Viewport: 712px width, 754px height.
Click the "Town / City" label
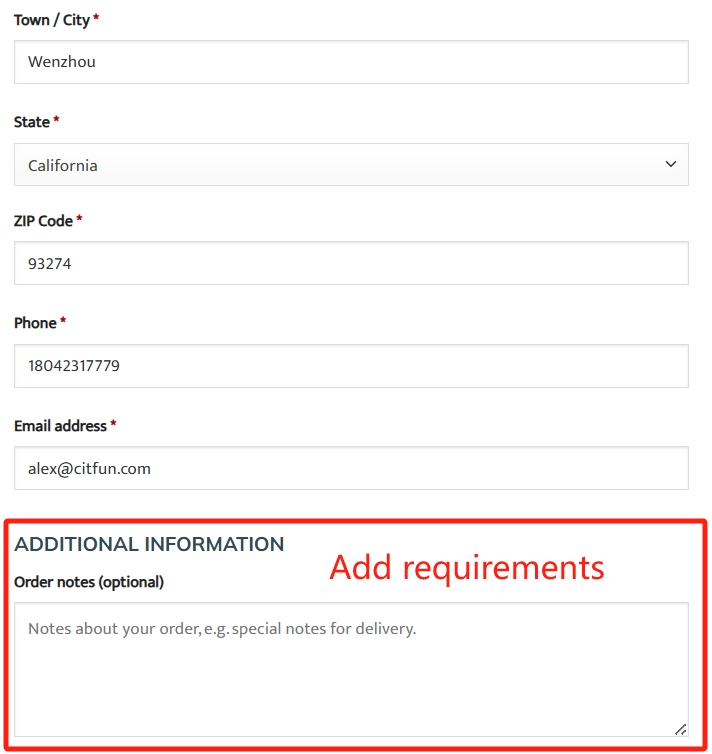(52, 20)
